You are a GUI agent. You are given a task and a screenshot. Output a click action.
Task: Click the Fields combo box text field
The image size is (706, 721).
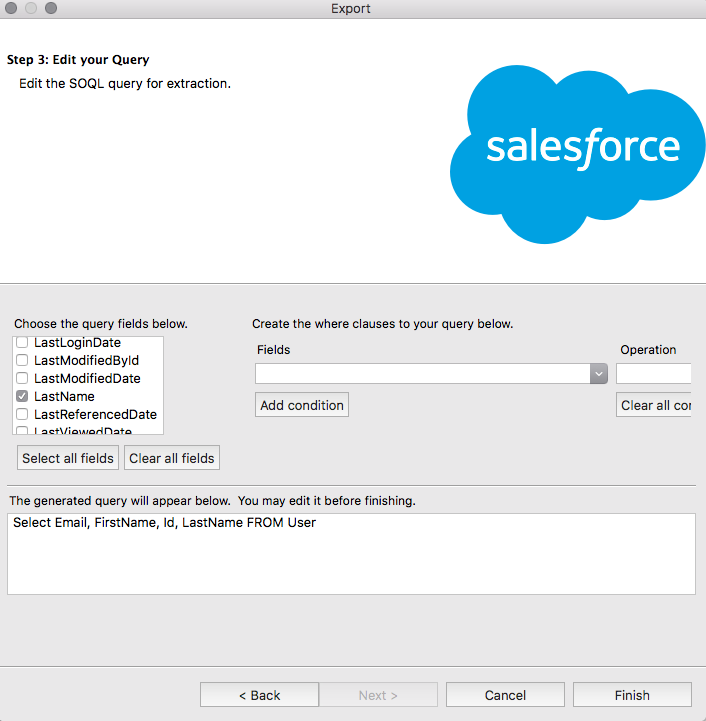point(423,373)
